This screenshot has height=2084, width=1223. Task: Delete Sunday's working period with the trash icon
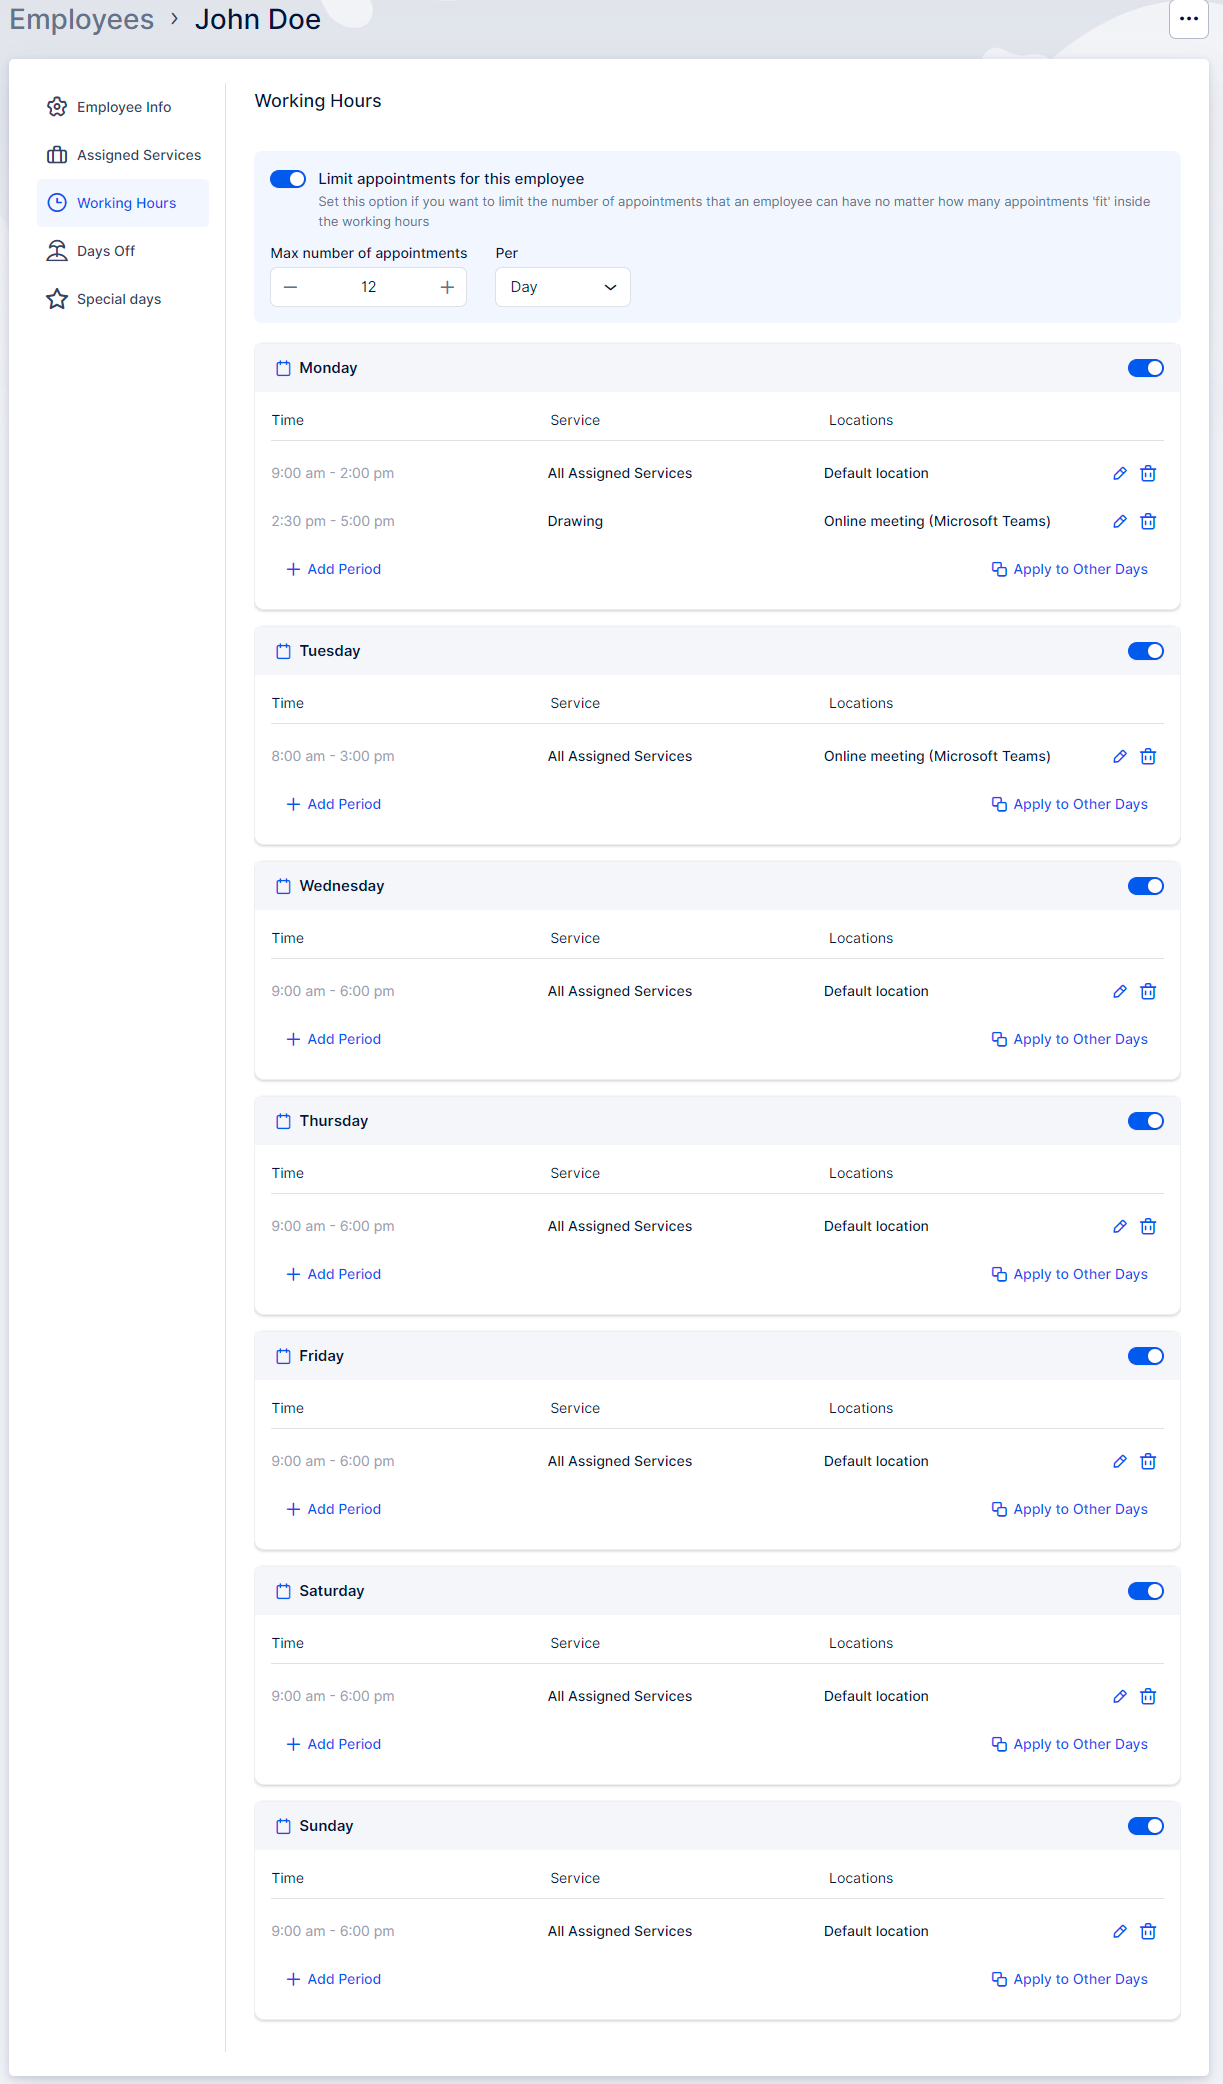(1148, 1932)
